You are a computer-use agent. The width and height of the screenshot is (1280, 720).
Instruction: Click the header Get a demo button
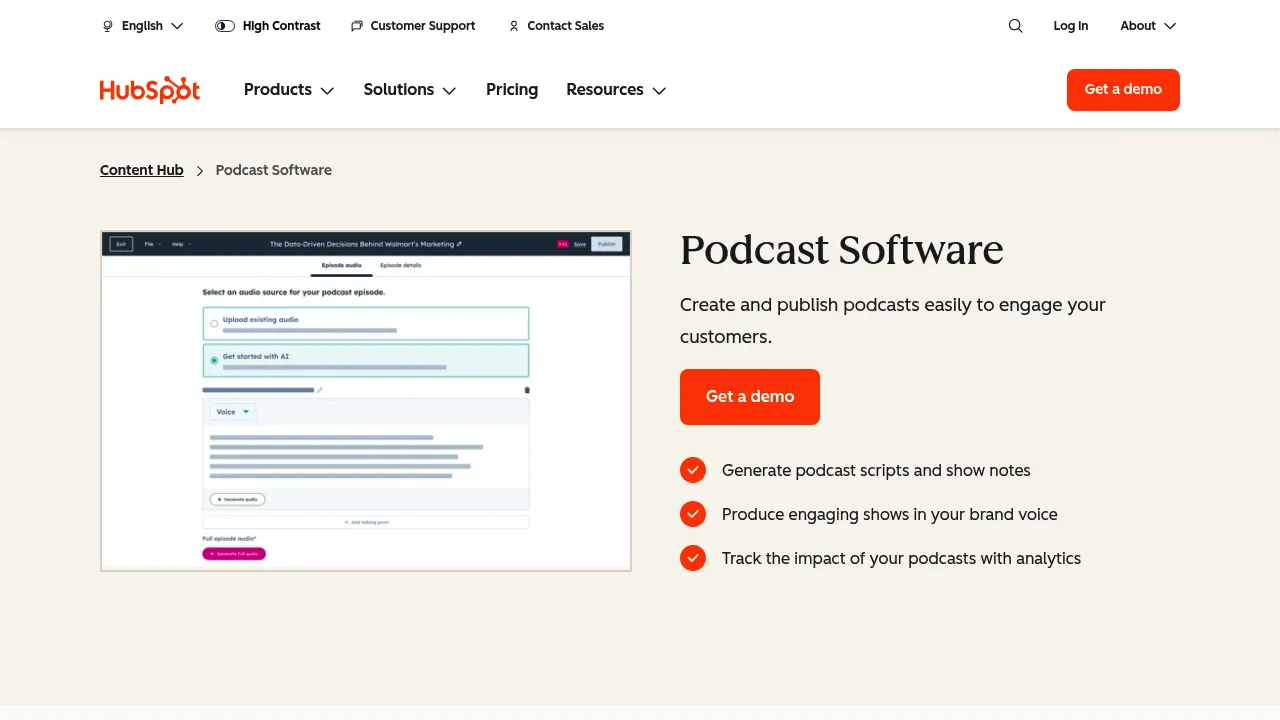[x=1123, y=90]
